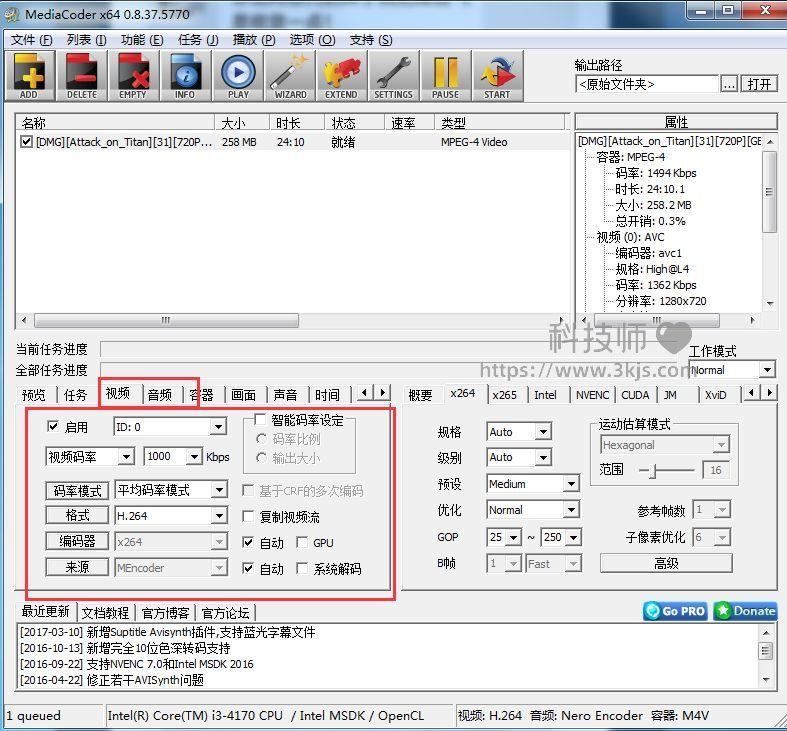Click the 名称 column header
Image resolution: width=787 pixels, height=731 pixels.
(x=115, y=123)
